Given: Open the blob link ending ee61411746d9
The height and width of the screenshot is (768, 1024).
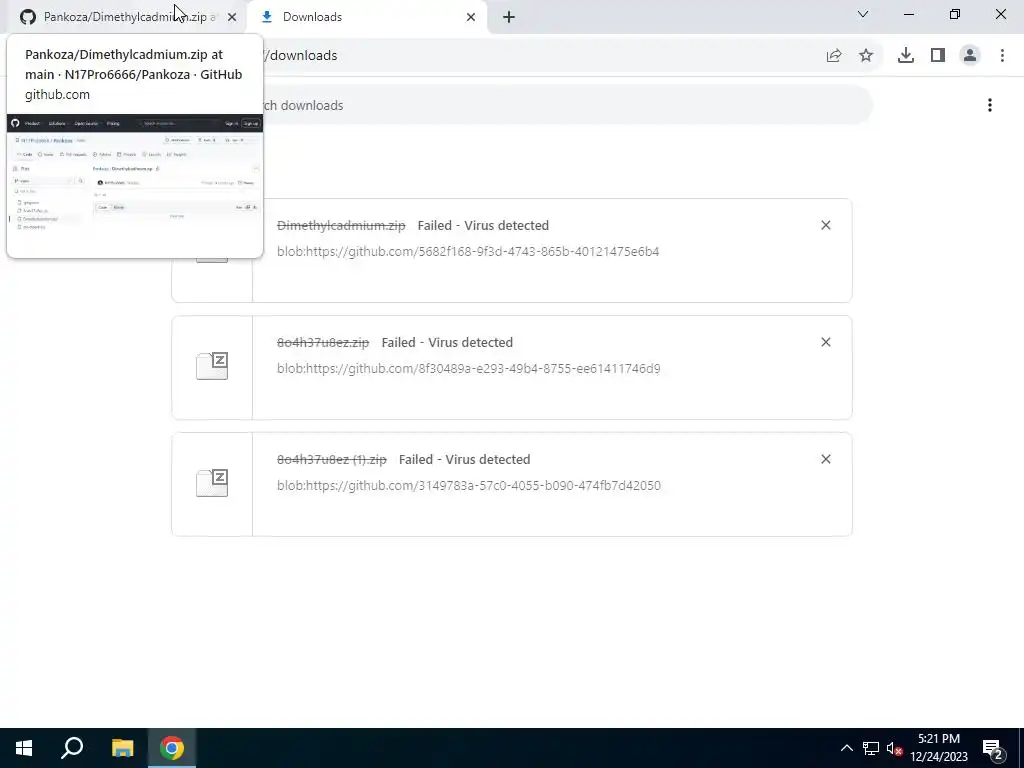Looking at the screenshot, I should (x=468, y=368).
